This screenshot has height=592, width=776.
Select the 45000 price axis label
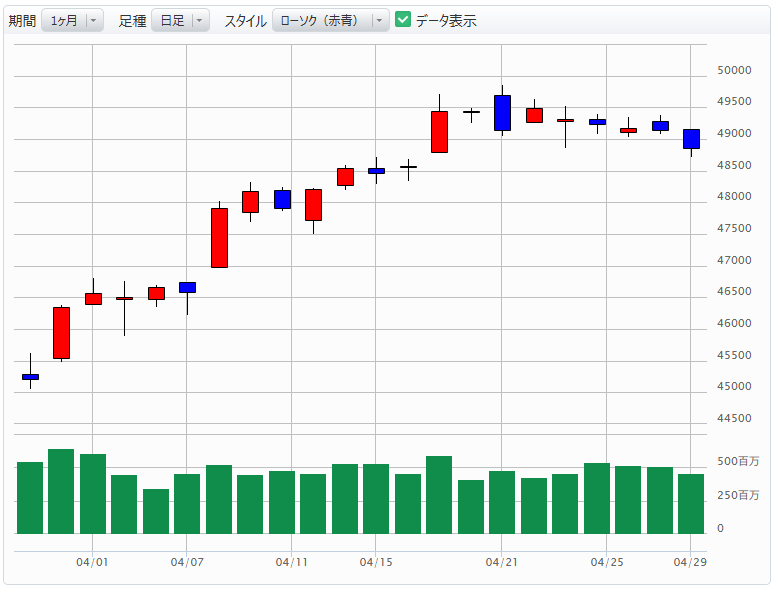pyautogui.click(x=734, y=387)
